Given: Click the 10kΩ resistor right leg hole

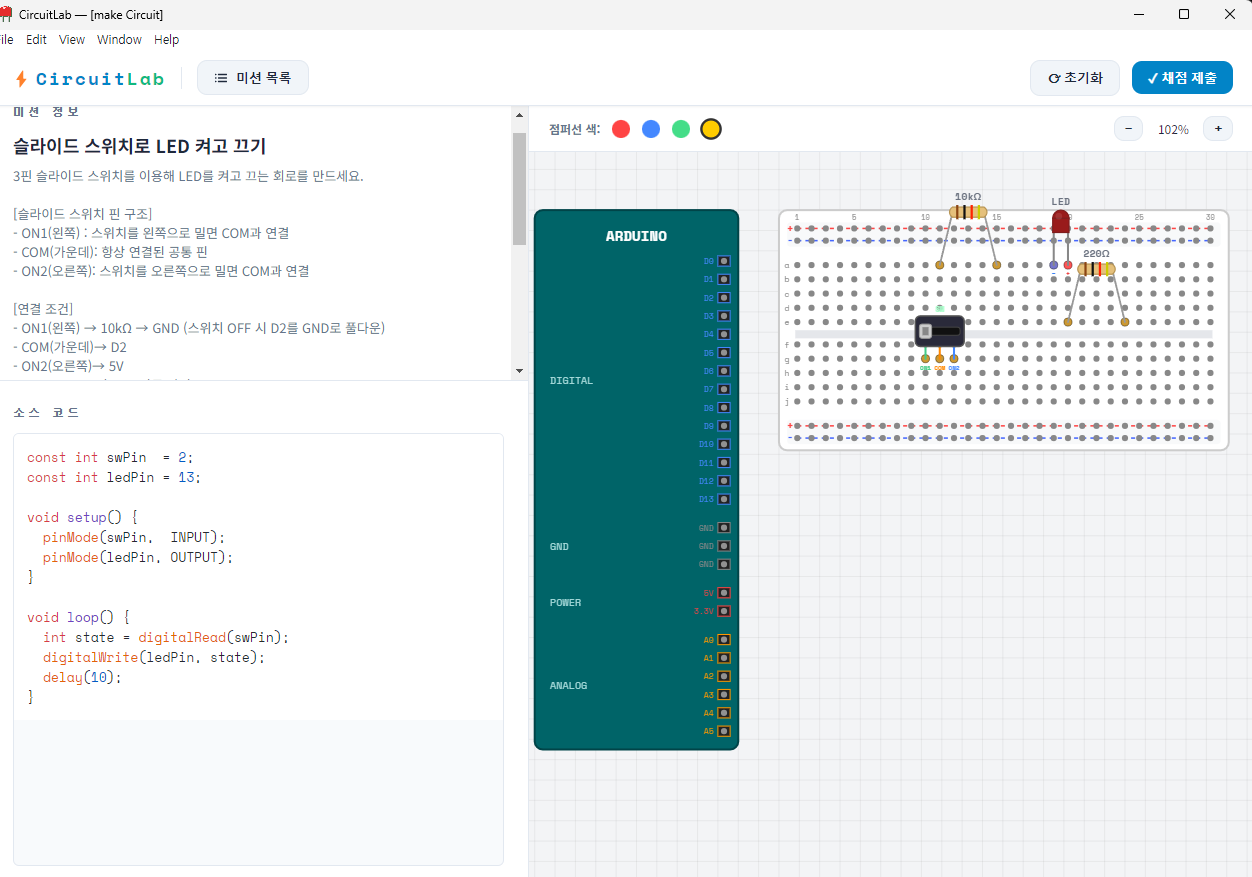Looking at the screenshot, I should coord(997,265).
